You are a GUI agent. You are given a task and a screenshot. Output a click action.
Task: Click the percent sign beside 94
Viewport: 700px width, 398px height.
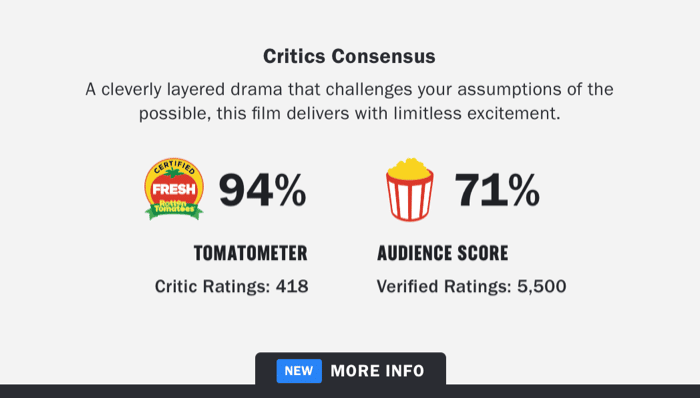(x=290, y=191)
